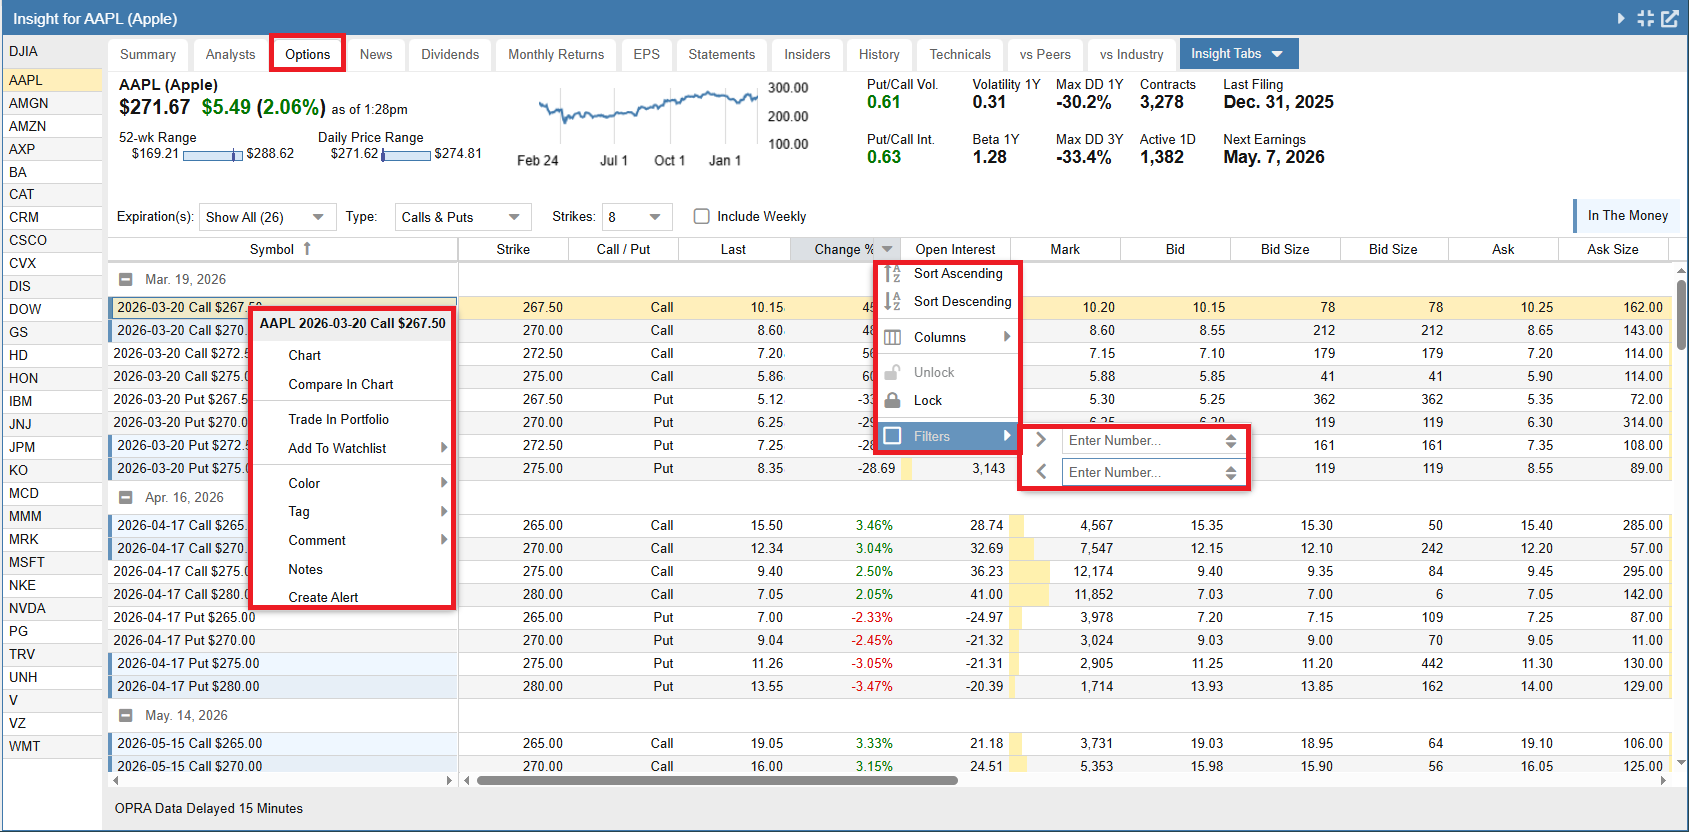The width and height of the screenshot is (1689, 832).
Task: Open the Type Calls & Puts dropdown
Action: 462,217
